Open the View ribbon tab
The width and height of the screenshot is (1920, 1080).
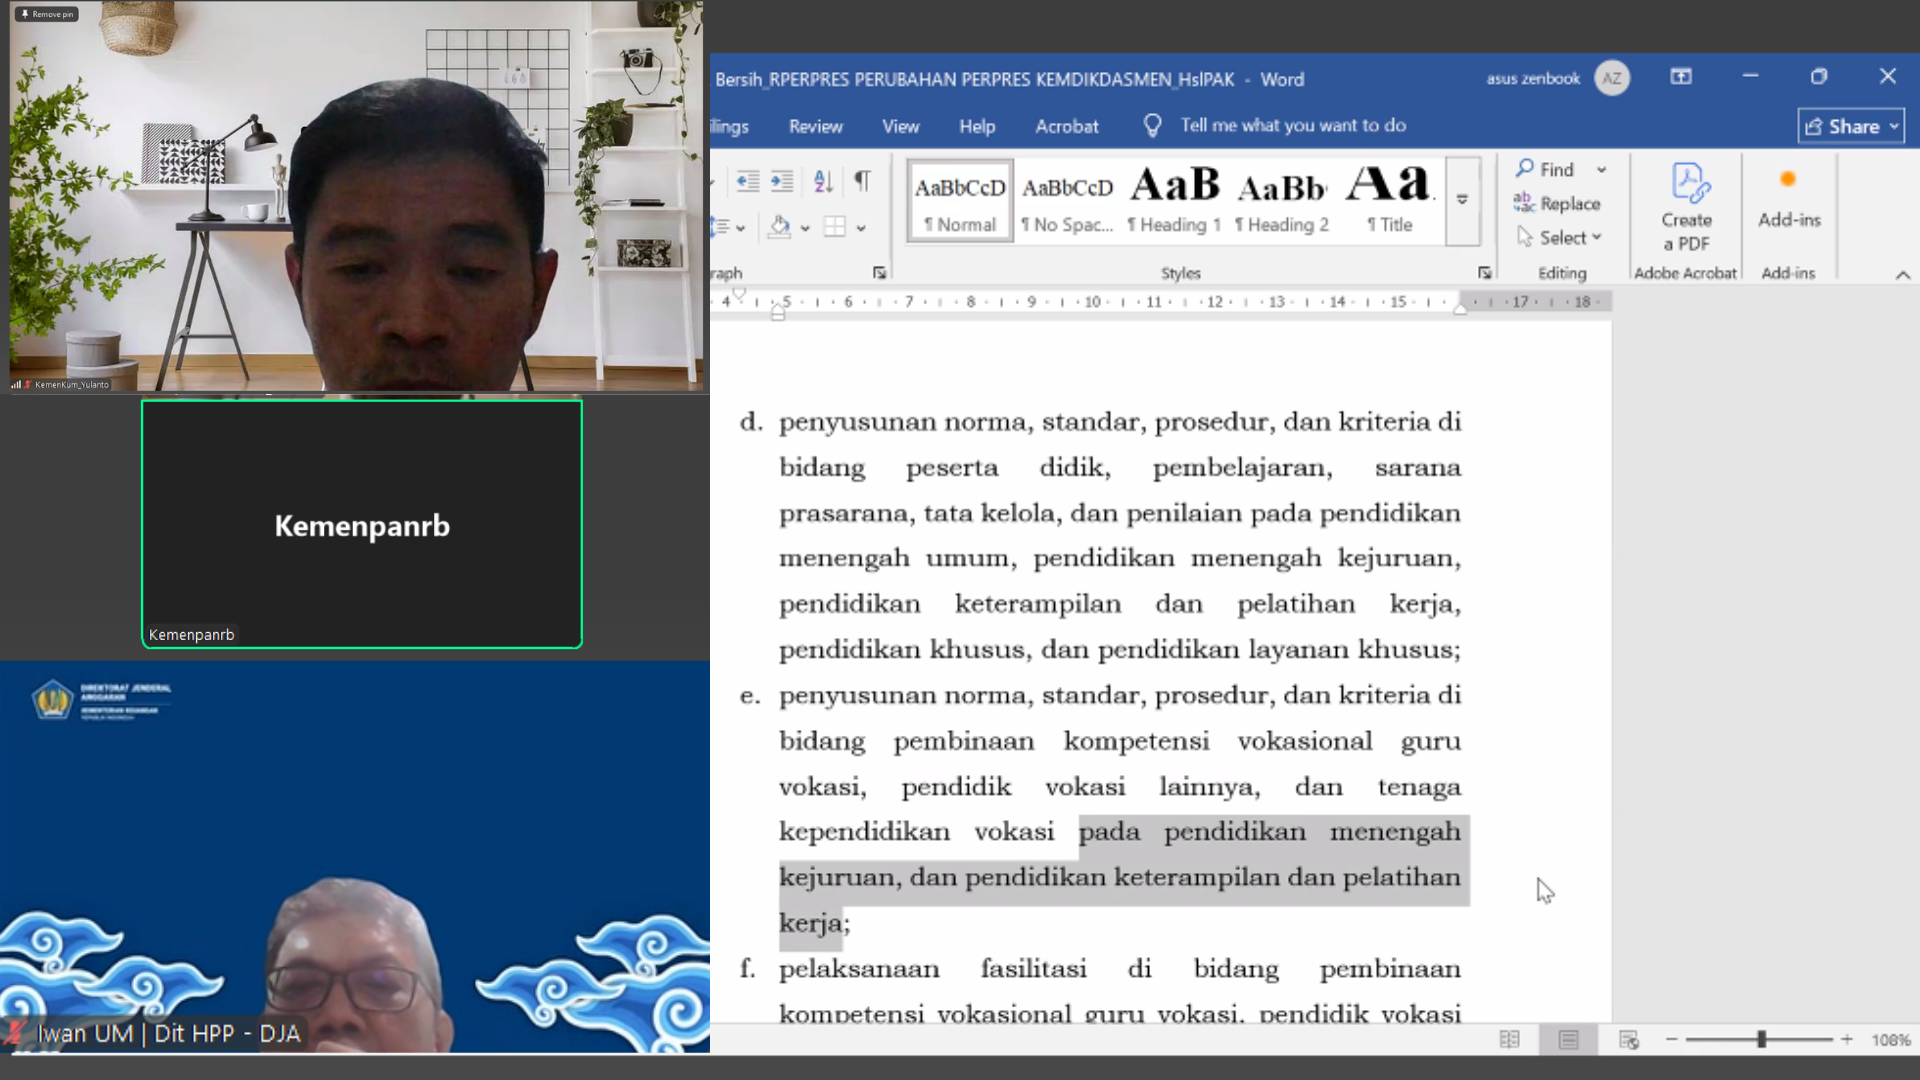(900, 126)
